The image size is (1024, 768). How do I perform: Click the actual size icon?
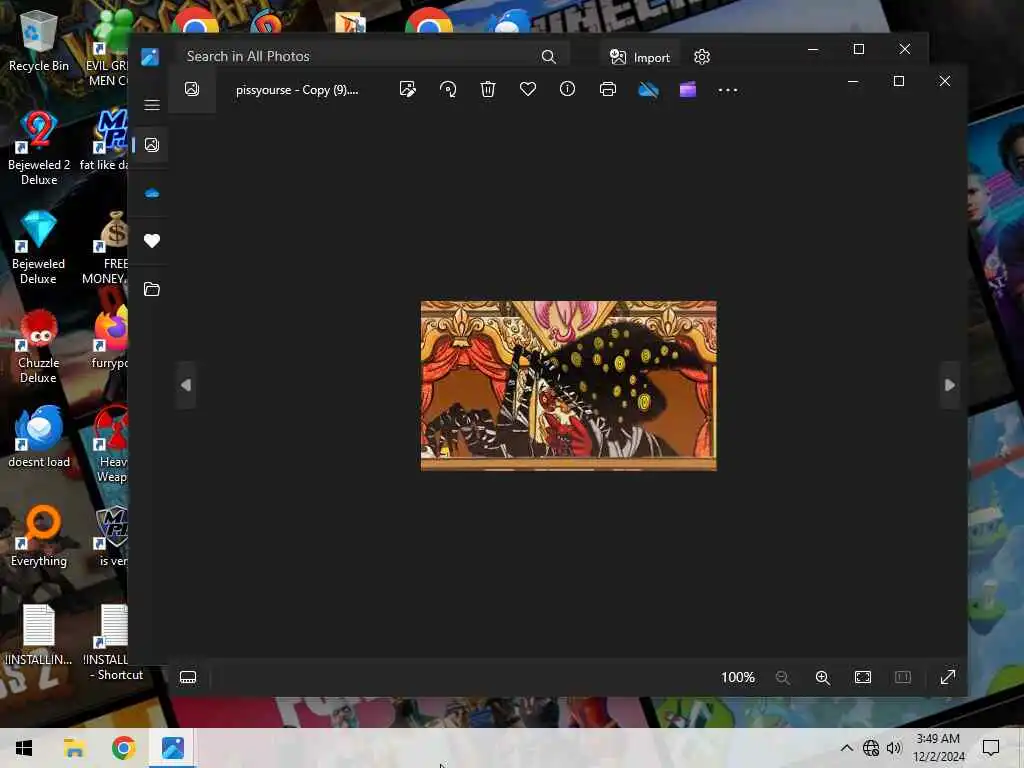[903, 677]
